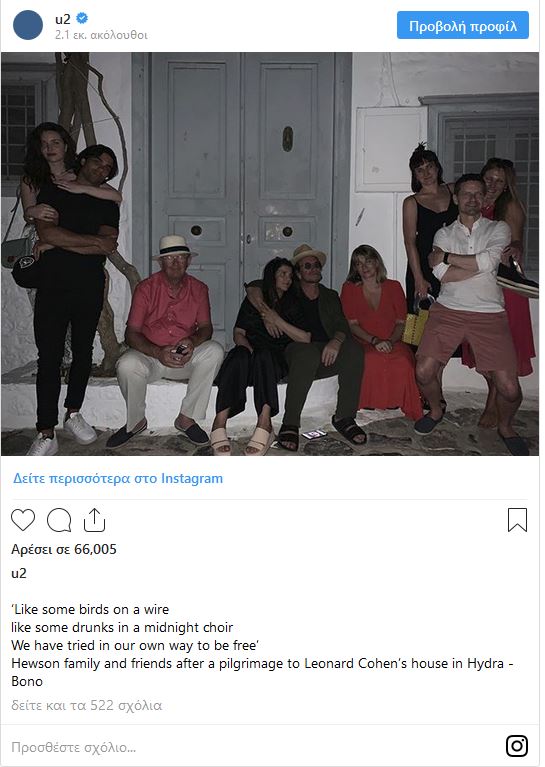This screenshot has height=767, width=545.
Task: Open comments via the speech bubble icon
Action: pos(59,520)
